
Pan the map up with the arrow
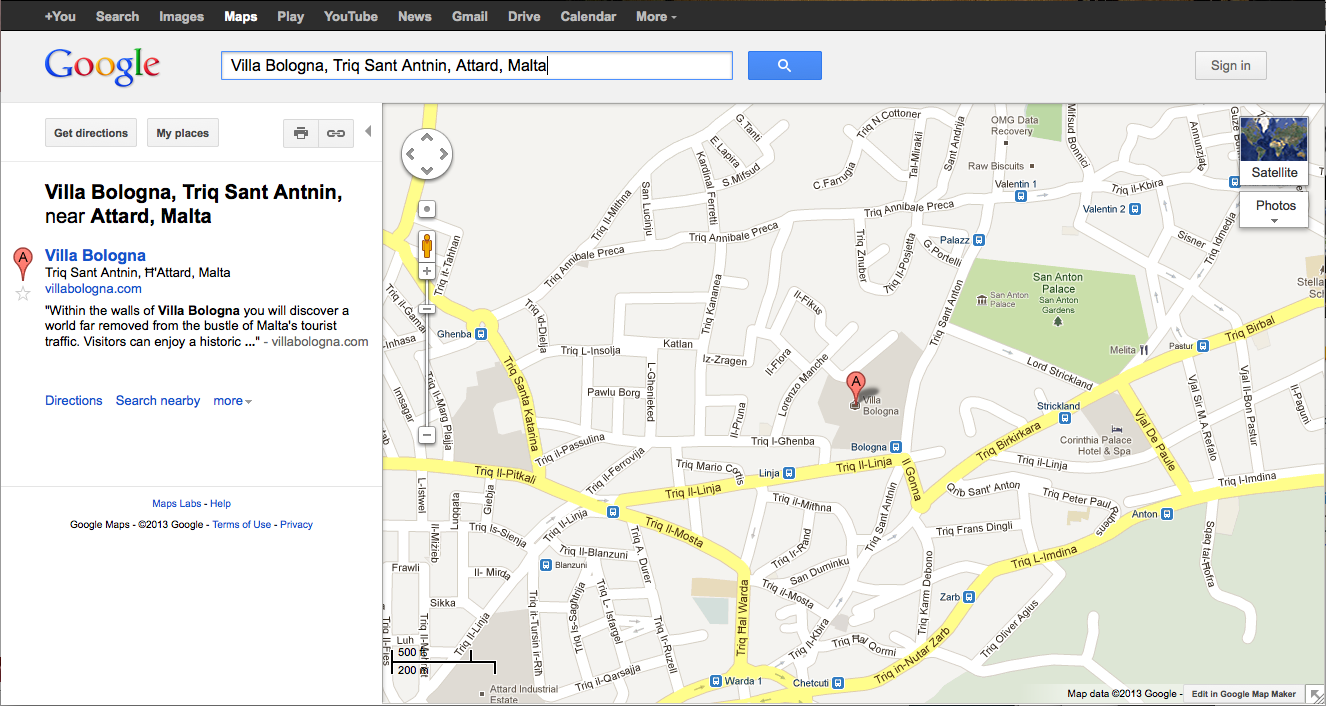tap(427, 138)
